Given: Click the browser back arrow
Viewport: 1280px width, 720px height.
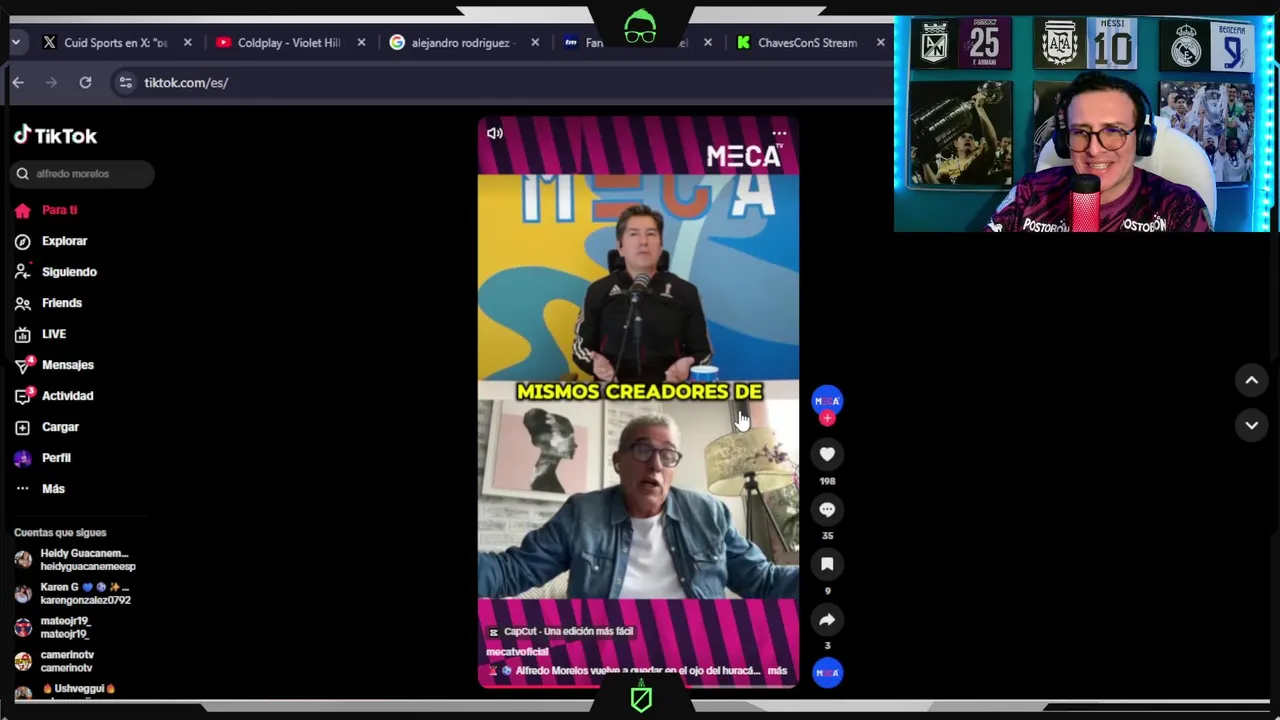Looking at the screenshot, I should tap(18, 82).
